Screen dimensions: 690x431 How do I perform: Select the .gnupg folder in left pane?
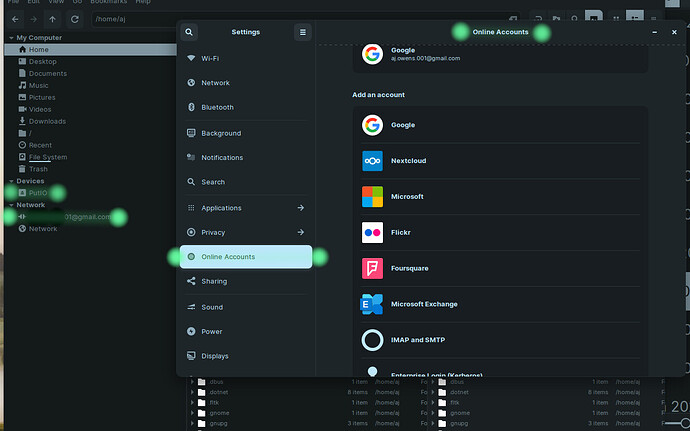(216, 424)
